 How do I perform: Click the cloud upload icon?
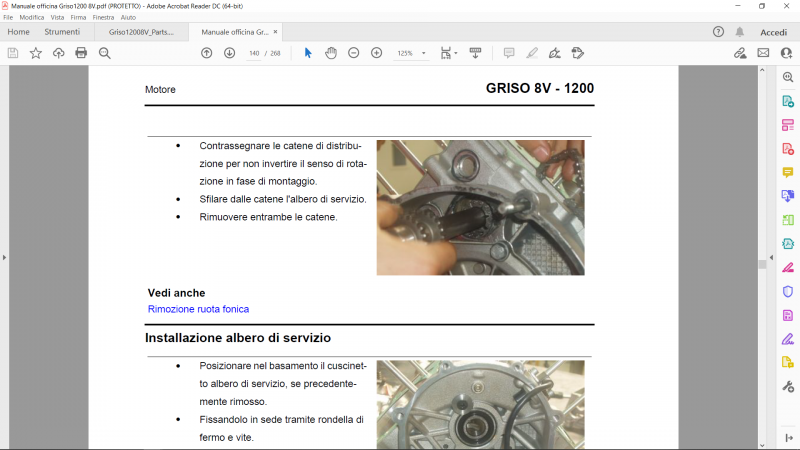coord(59,53)
